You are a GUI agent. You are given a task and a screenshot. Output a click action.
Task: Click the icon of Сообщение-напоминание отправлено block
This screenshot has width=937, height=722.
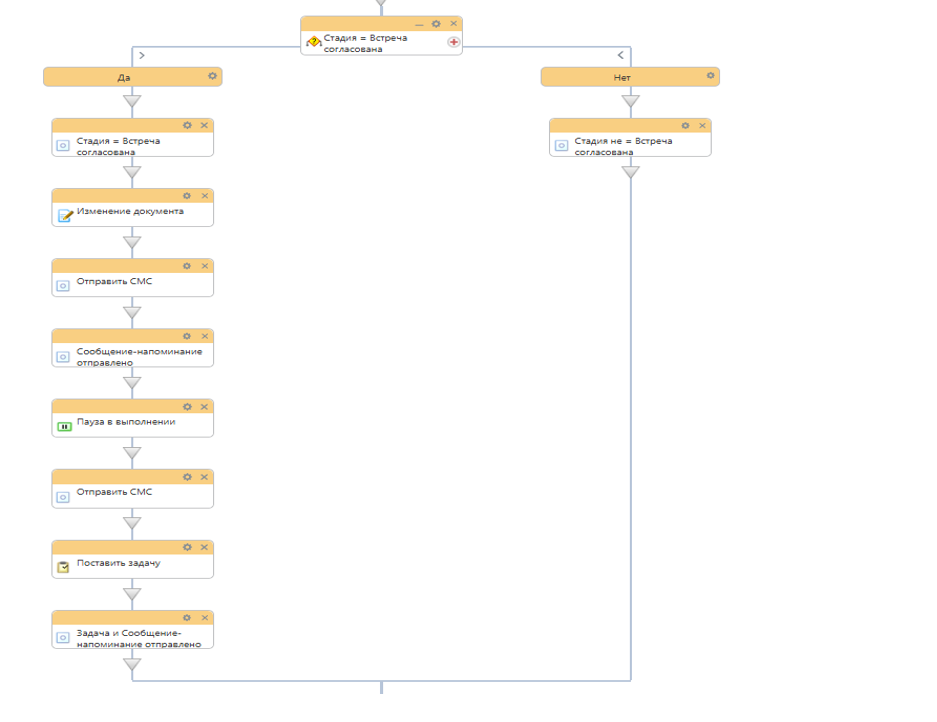tap(63, 357)
